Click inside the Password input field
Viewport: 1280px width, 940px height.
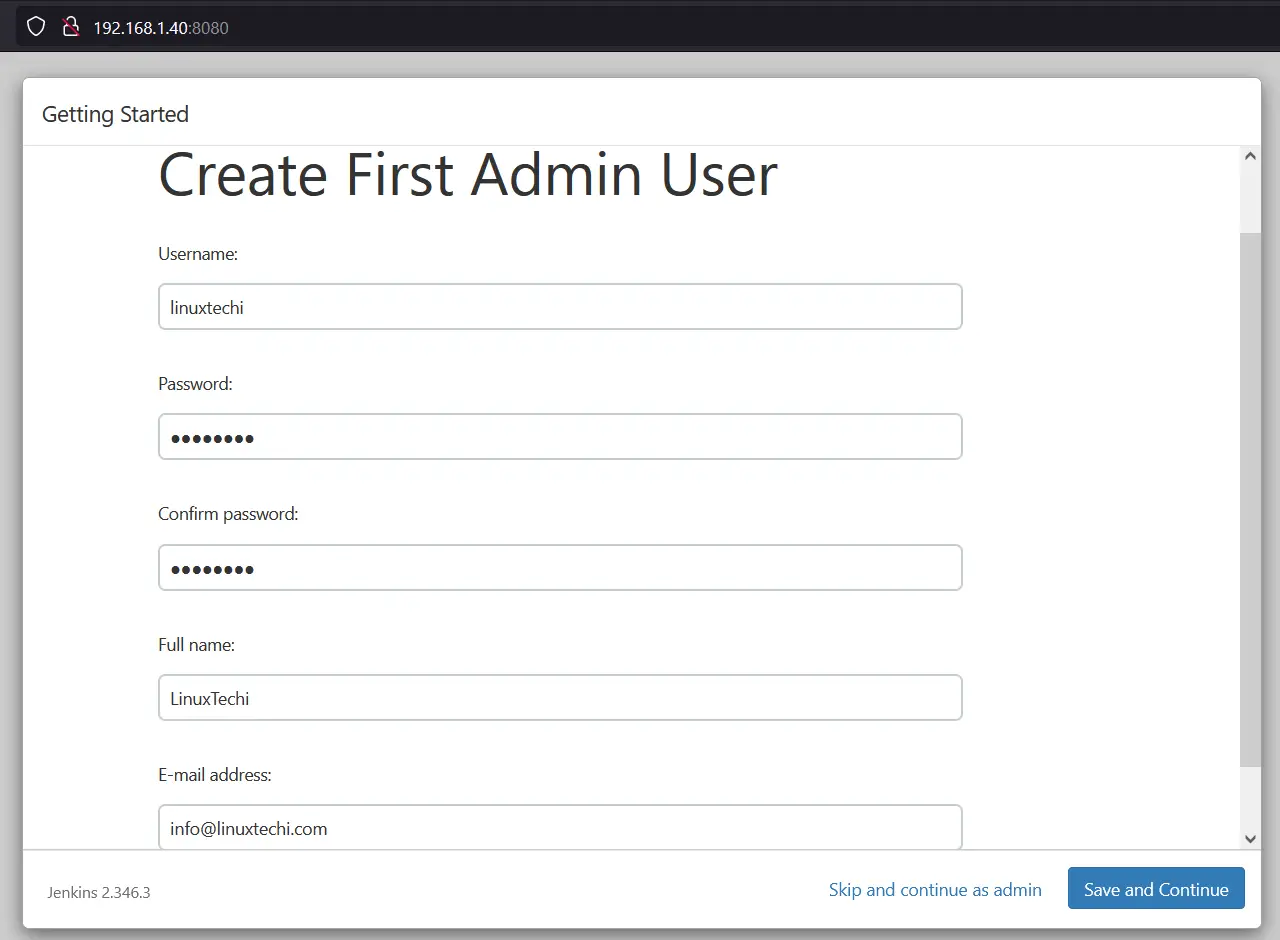pyautogui.click(x=560, y=437)
